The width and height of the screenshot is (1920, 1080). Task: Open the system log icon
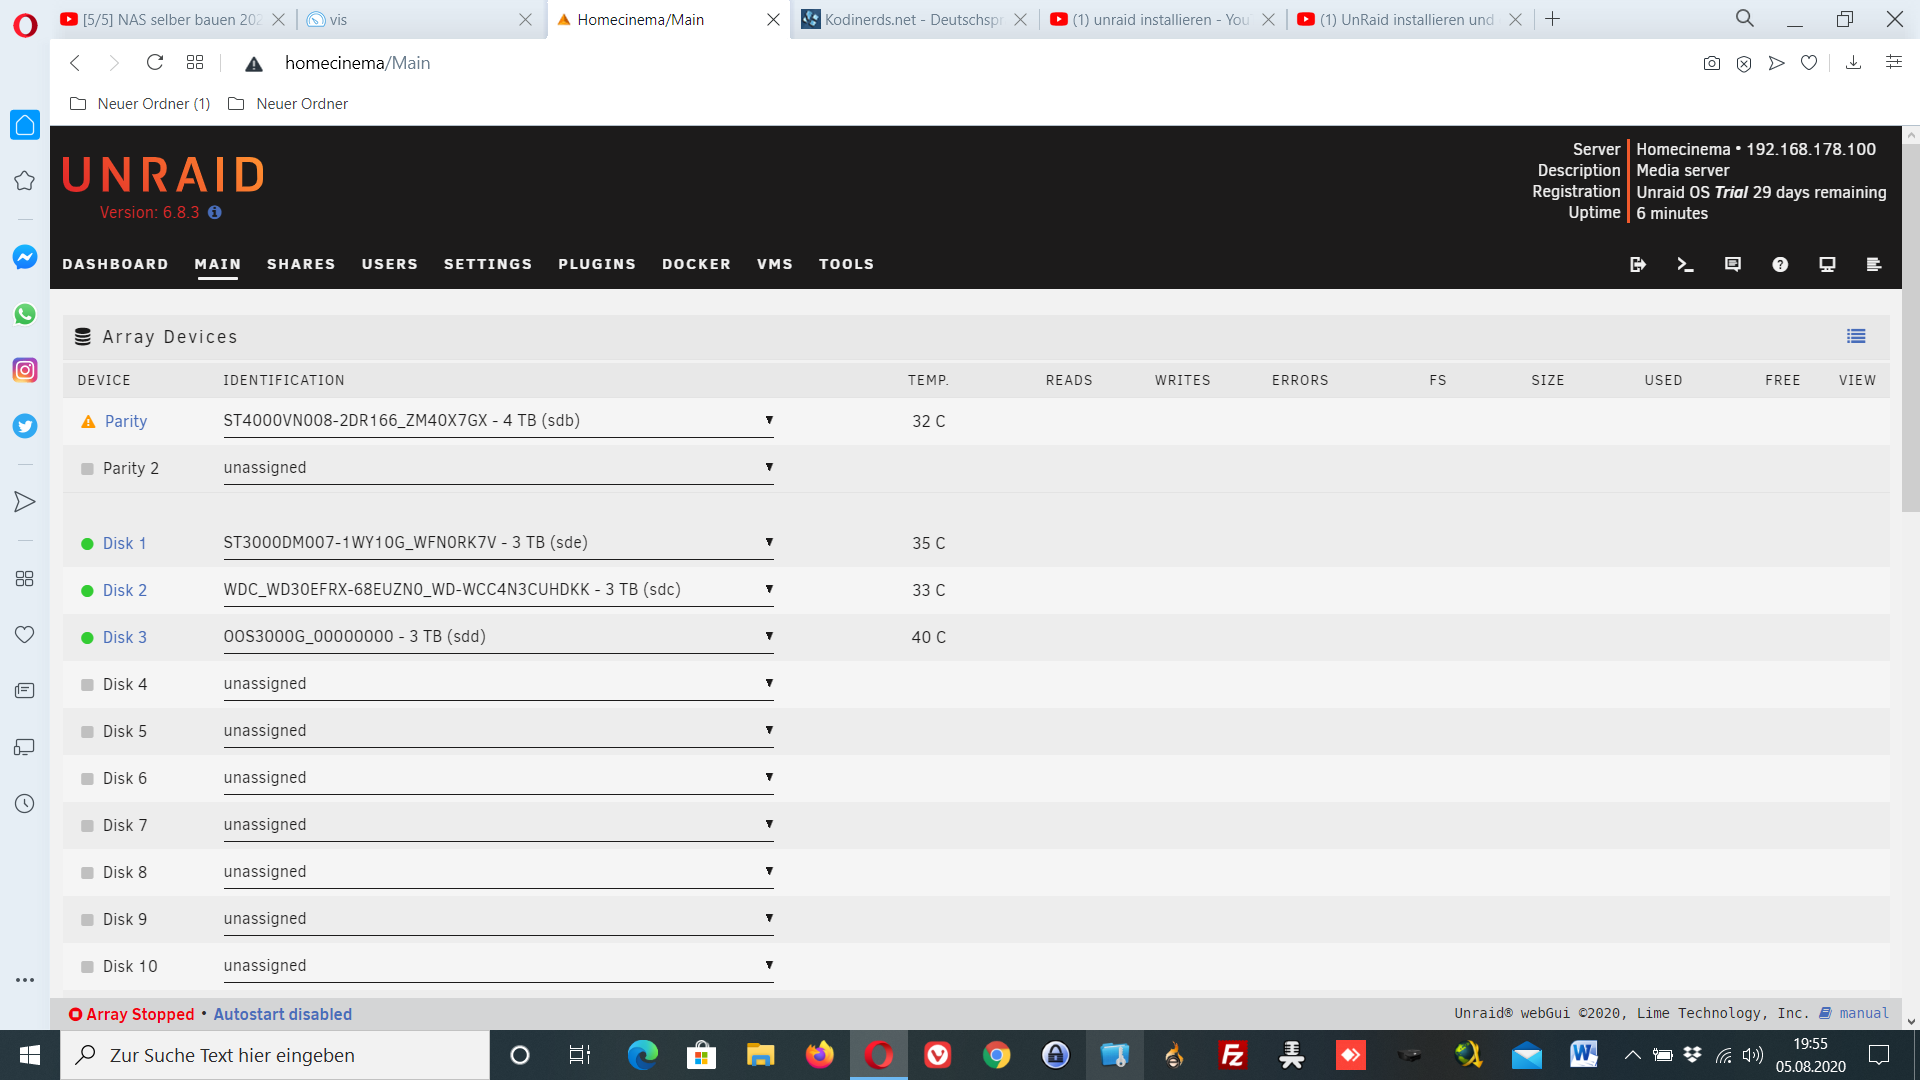[x=1874, y=264]
